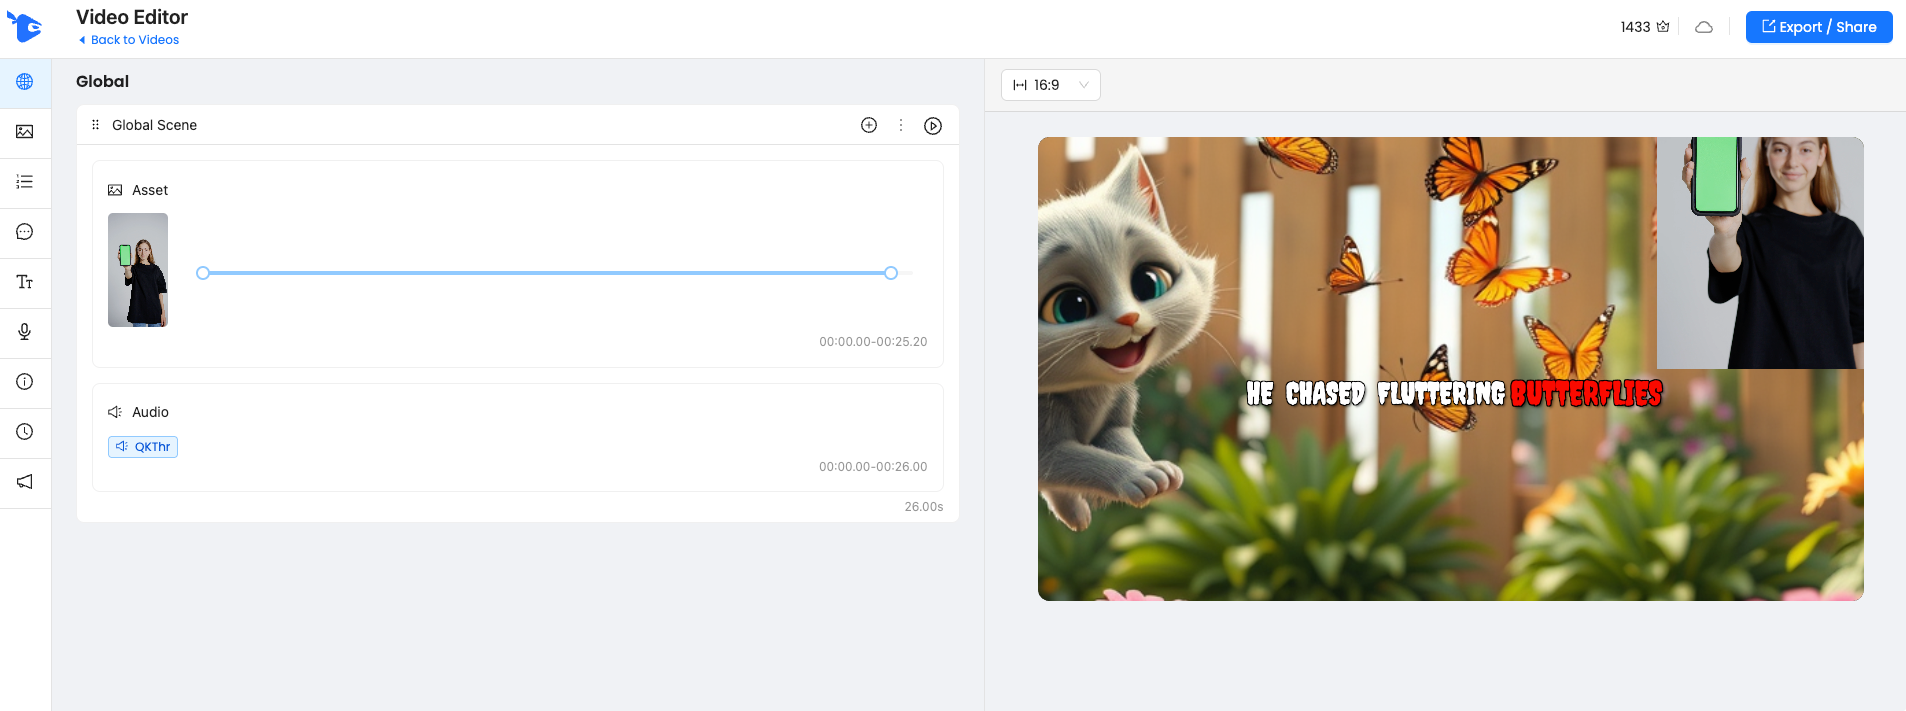The width and height of the screenshot is (1906, 711).
Task: Click the asset timeline end handle
Action: (x=891, y=273)
